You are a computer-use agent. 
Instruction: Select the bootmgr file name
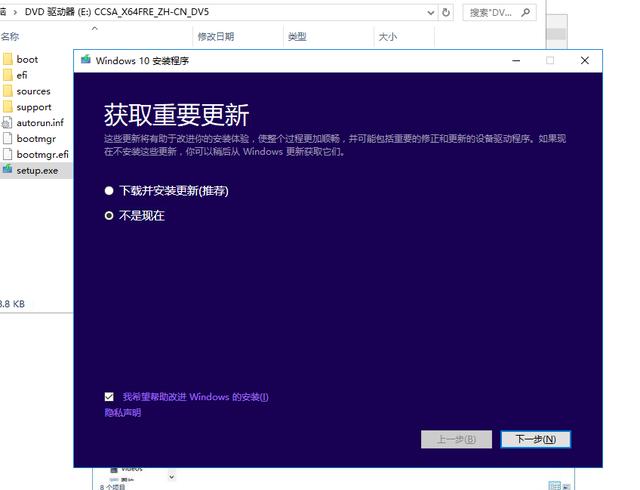click(36, 139)
